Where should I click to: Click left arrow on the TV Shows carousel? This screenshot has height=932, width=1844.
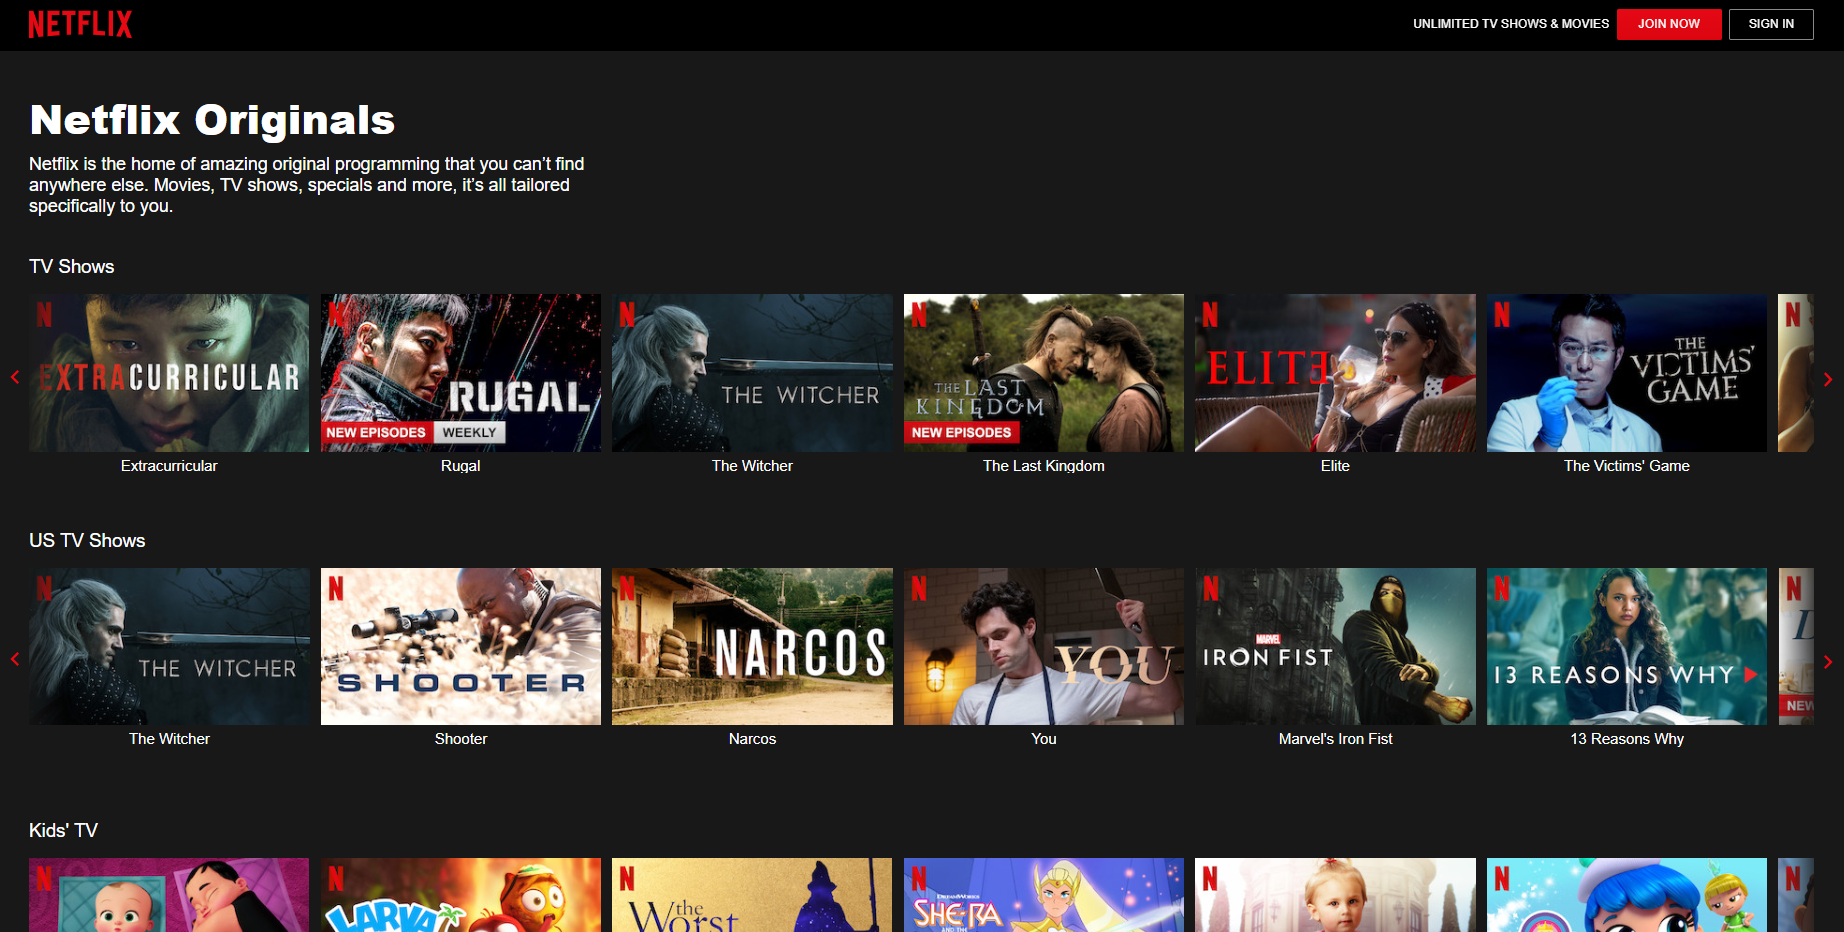pyautogui.click(x=15, y=377)
